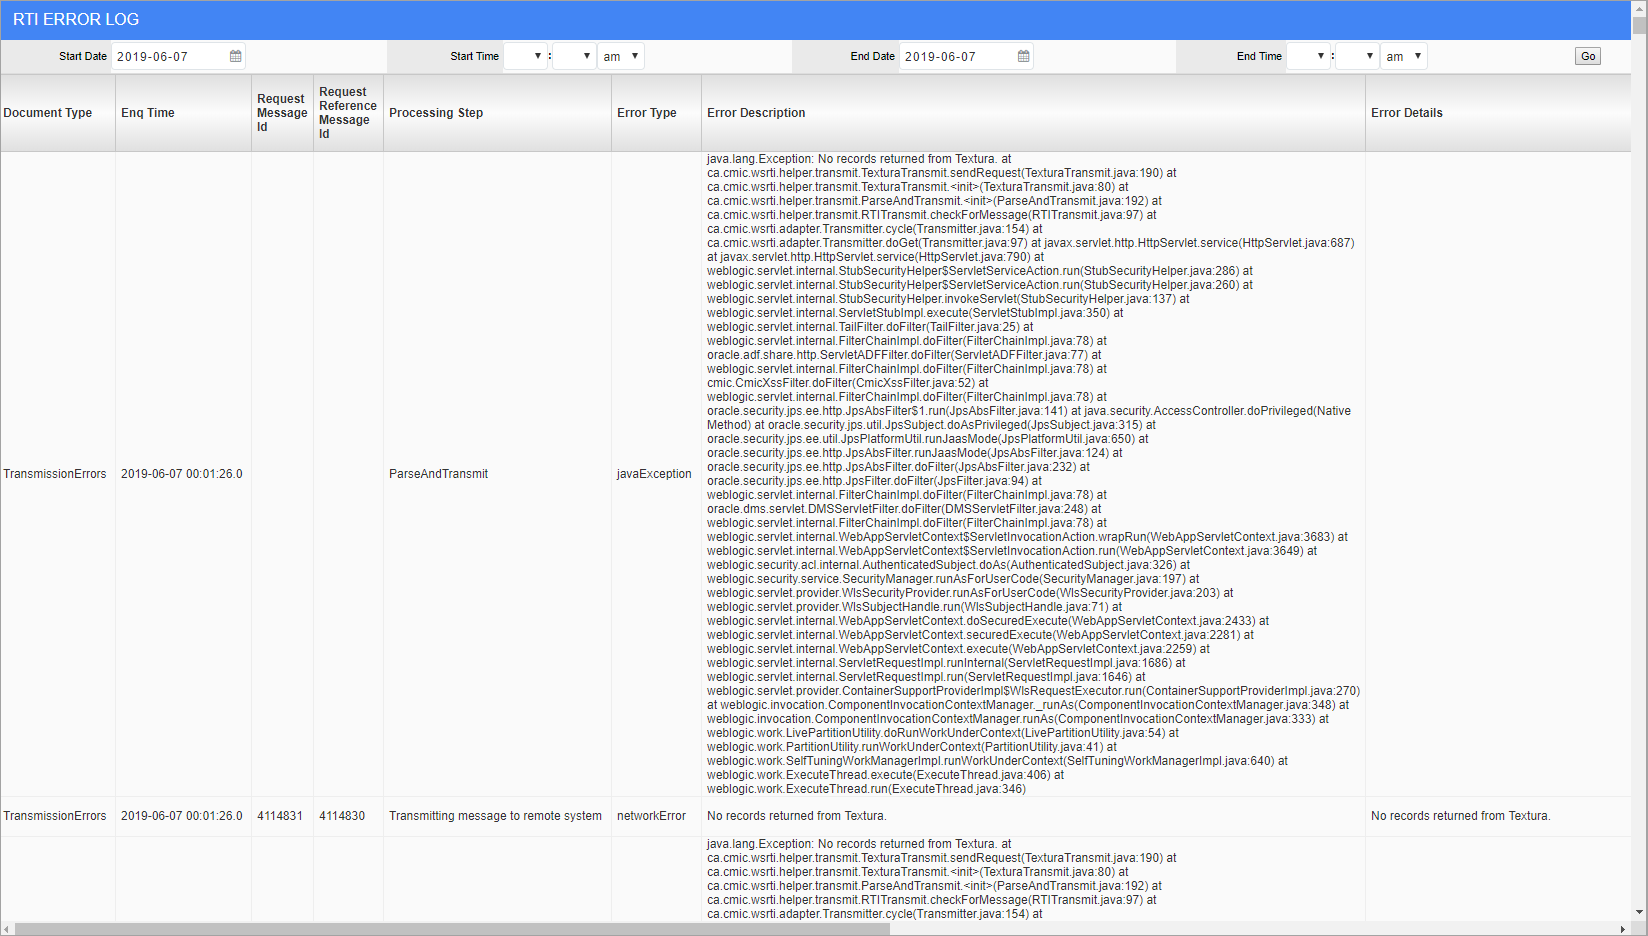Click the Error Details column header
Image resolution: width=1648 pixels, height=936 pixels.
(1498, 113)
